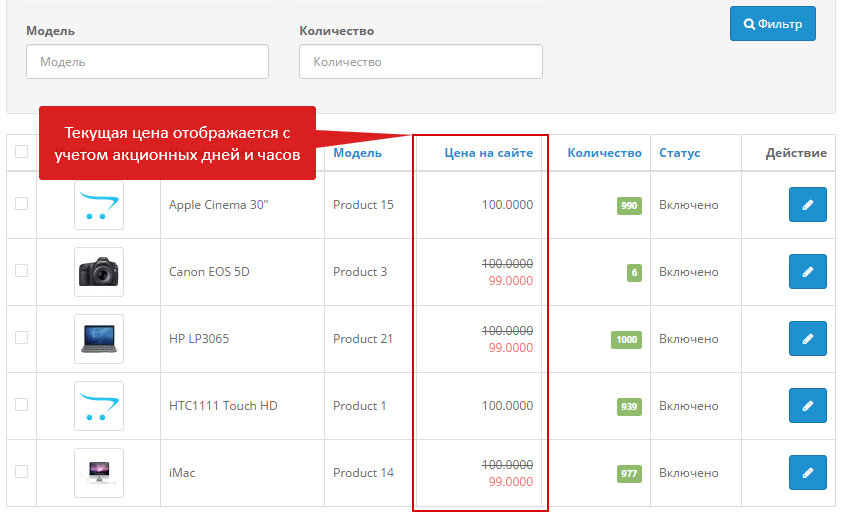Check the box for Apple Cinema 30" row
The height and width of the screenshot is (512, 846).
(x=22, y=204)
